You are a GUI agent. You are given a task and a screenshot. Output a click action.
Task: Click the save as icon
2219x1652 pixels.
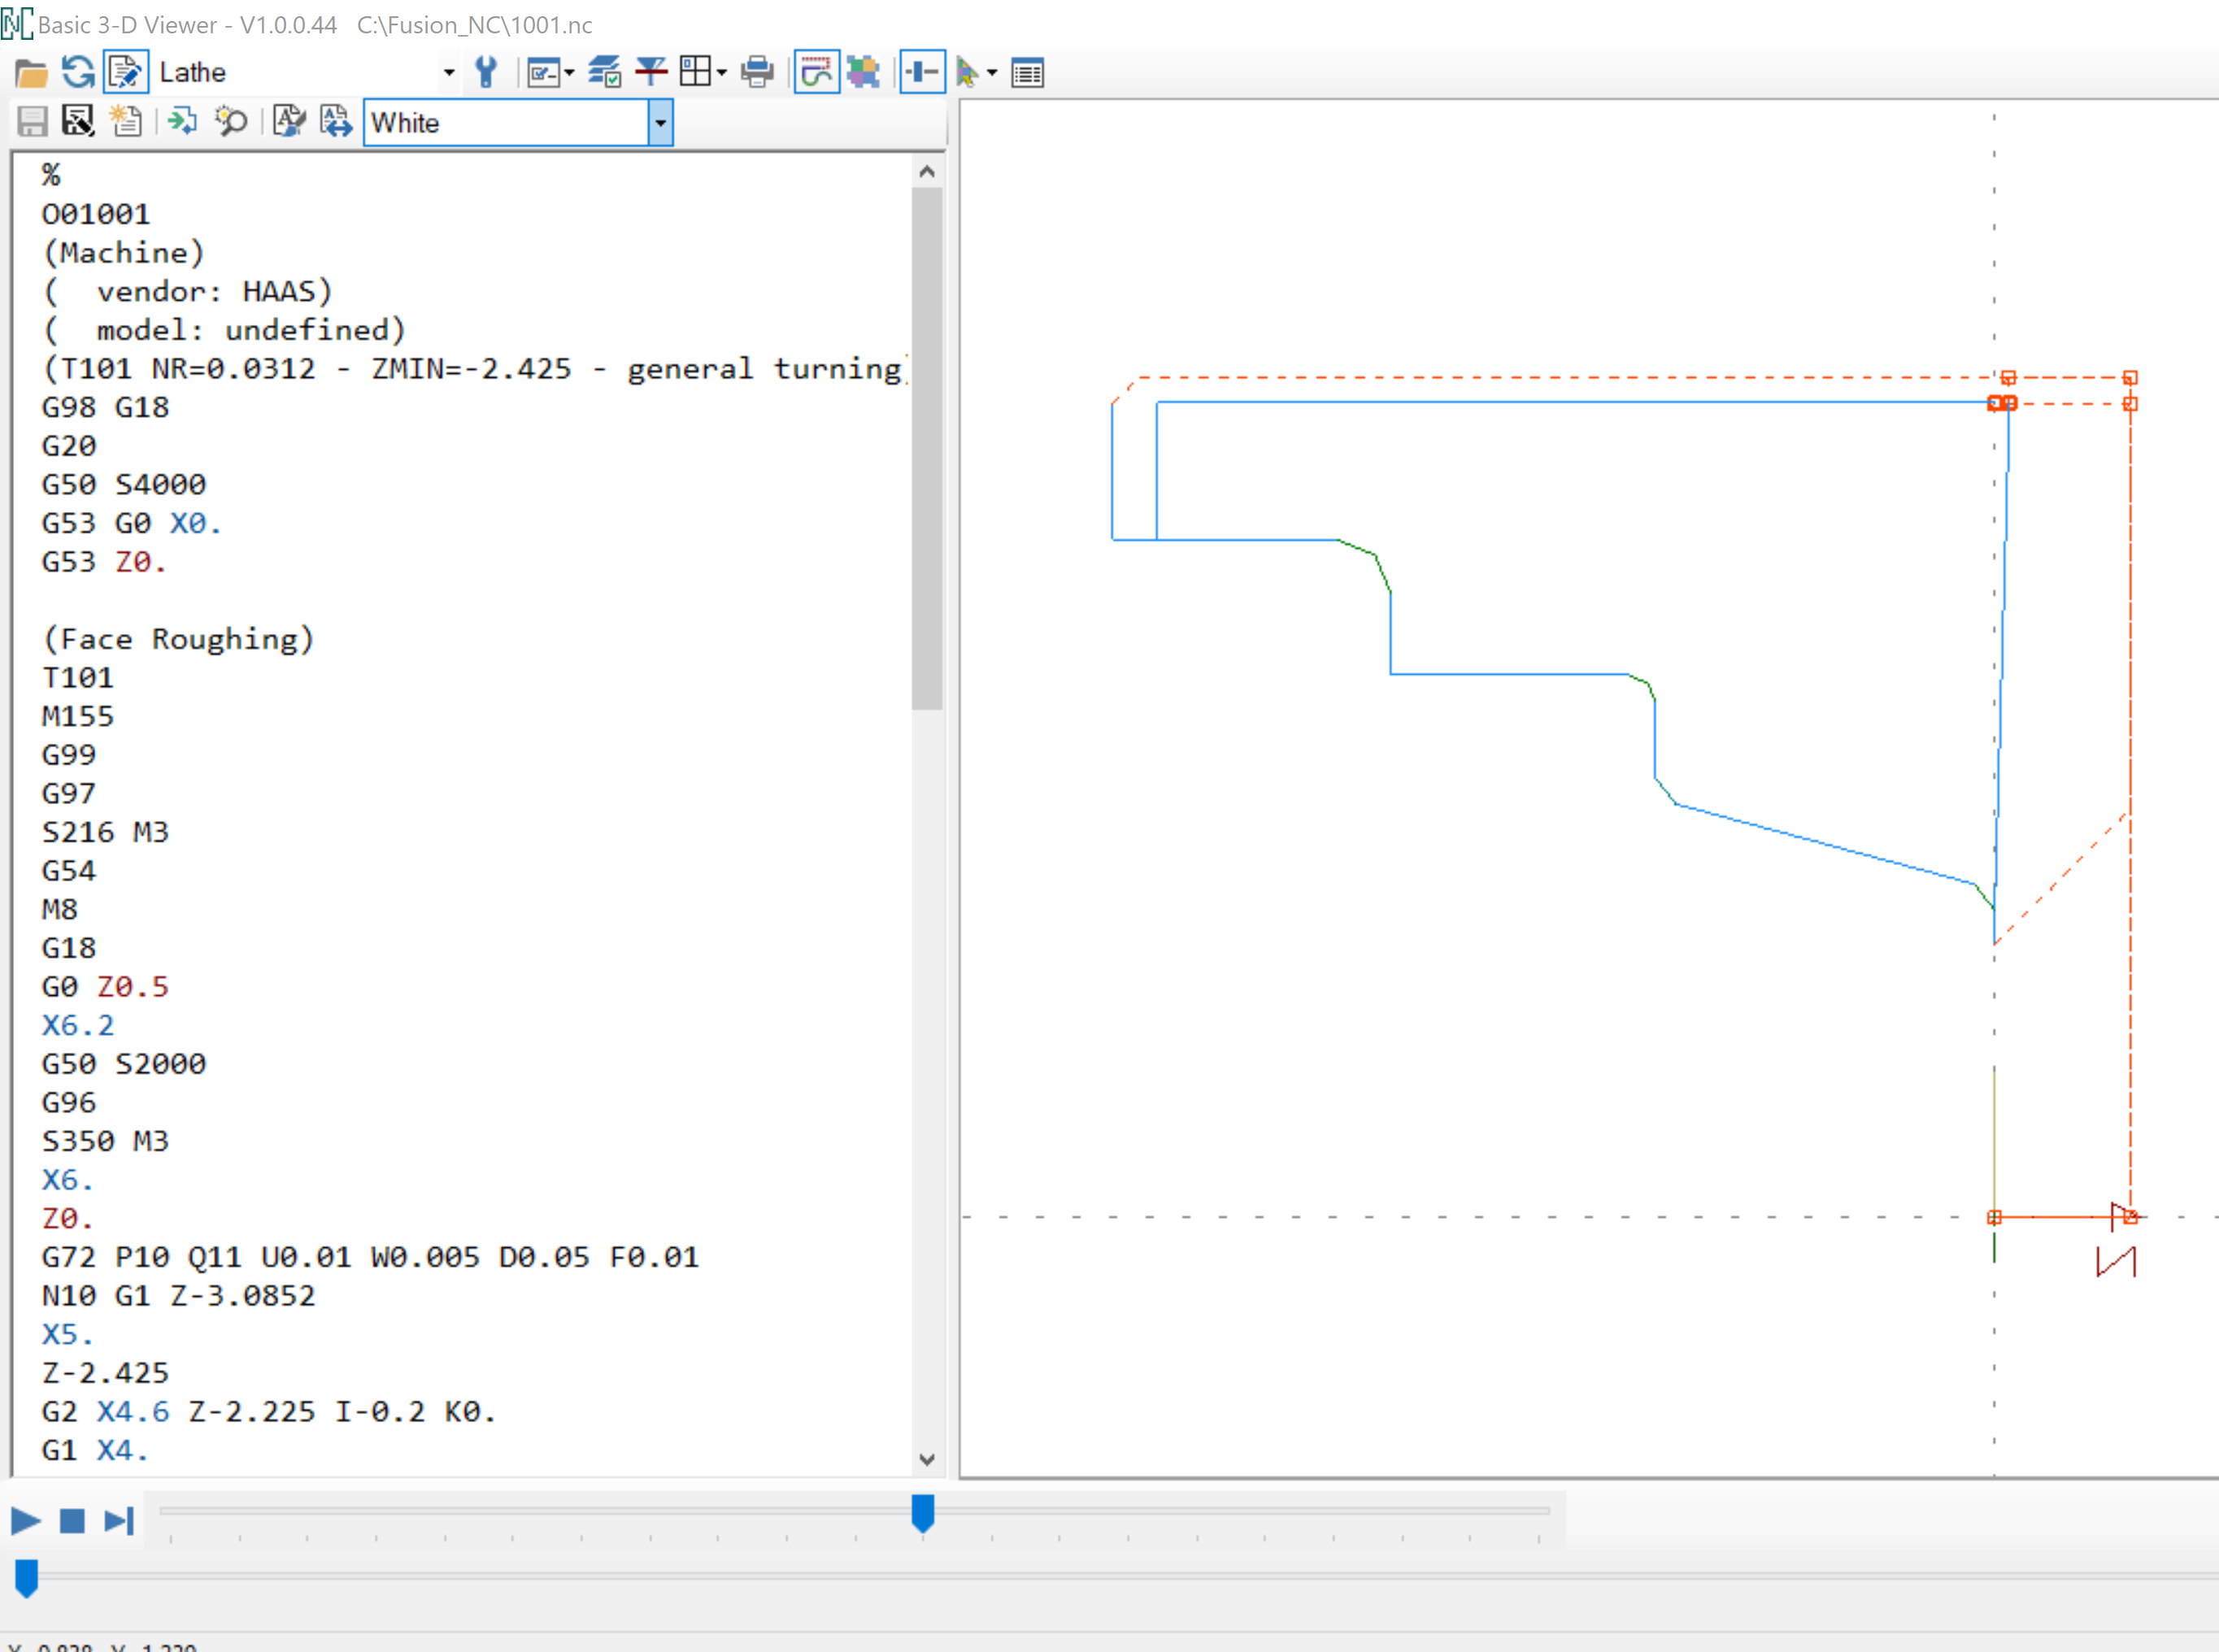coord(78,122)
